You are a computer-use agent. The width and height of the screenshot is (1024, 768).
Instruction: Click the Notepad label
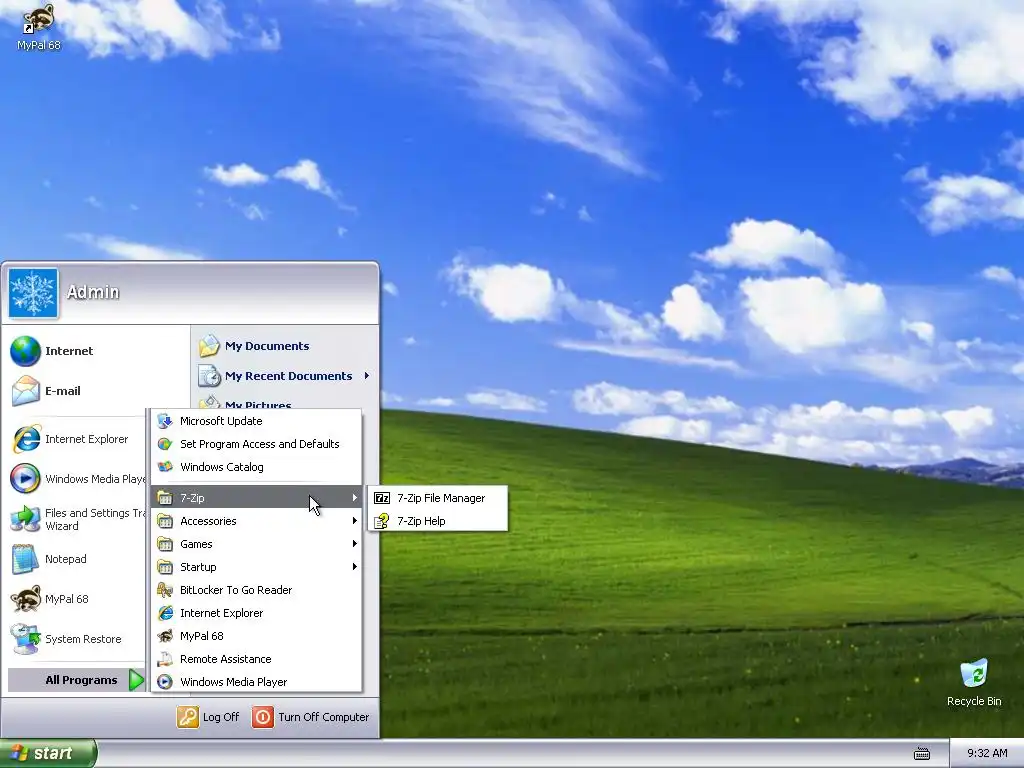[x=65, y=559]
